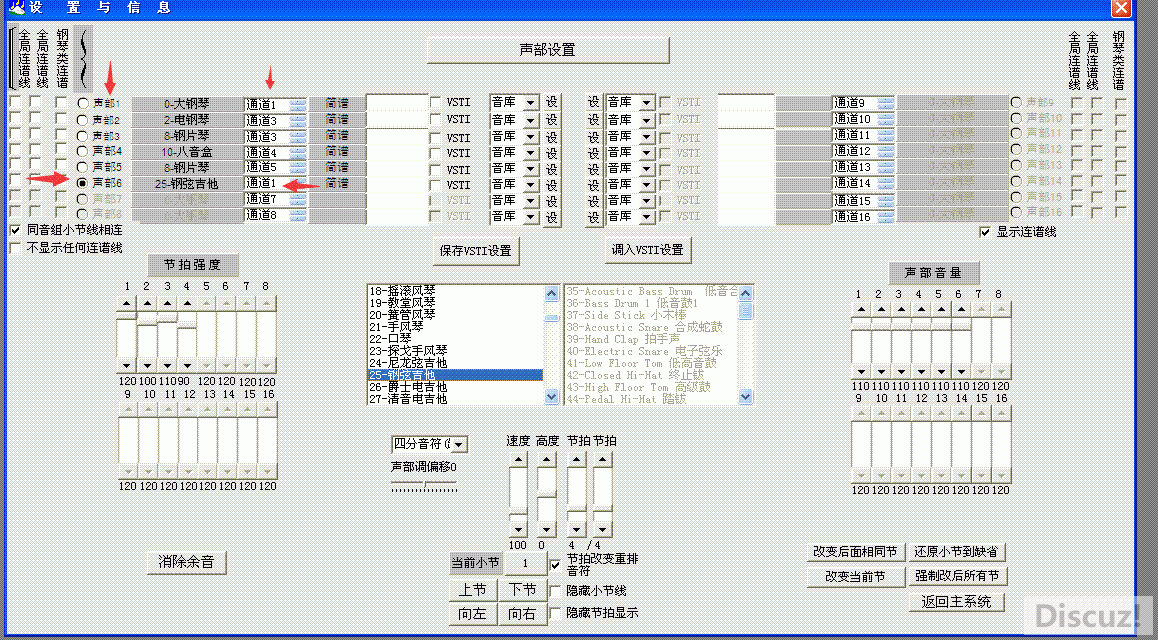Click 当前小节 button
The image size is (1158, 640).
pyautogui.click(x=476, y=564)
